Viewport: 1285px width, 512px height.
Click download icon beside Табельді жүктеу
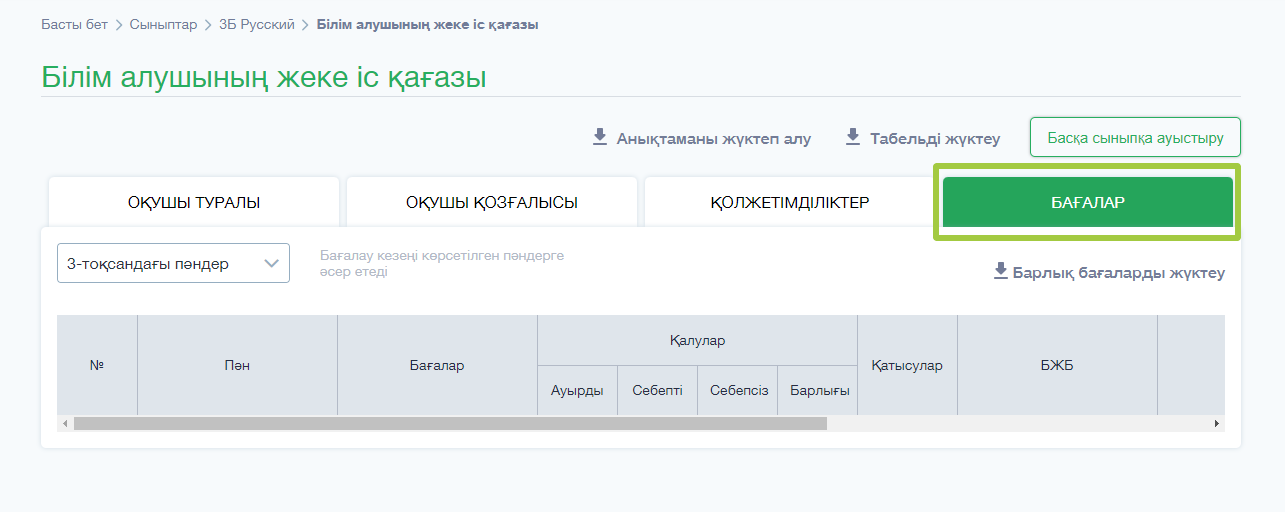[853, 137]
